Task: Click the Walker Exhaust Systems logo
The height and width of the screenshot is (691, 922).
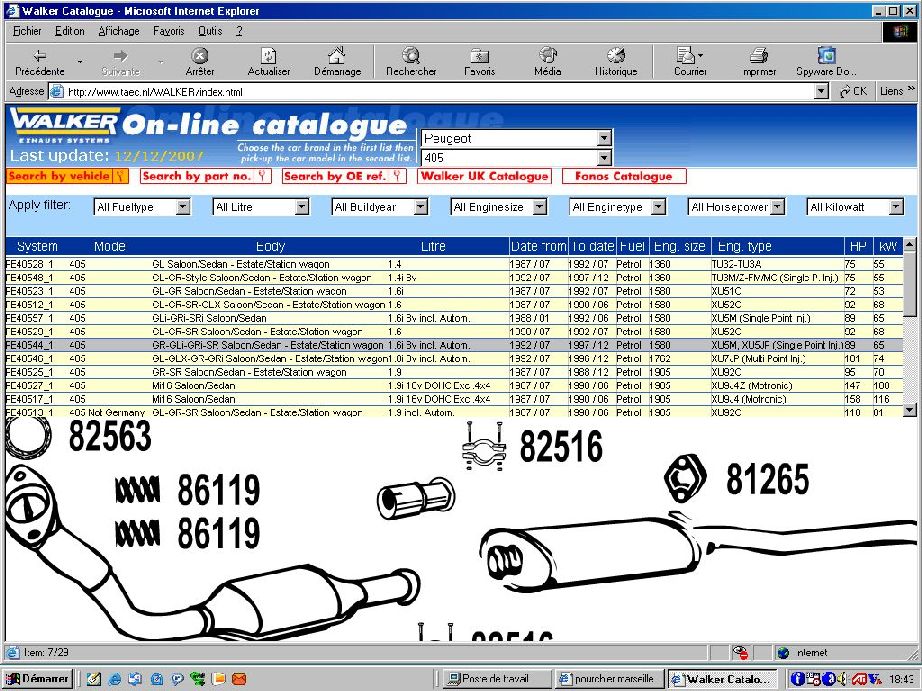Action: pyautogui.click(x=64, y=126)
